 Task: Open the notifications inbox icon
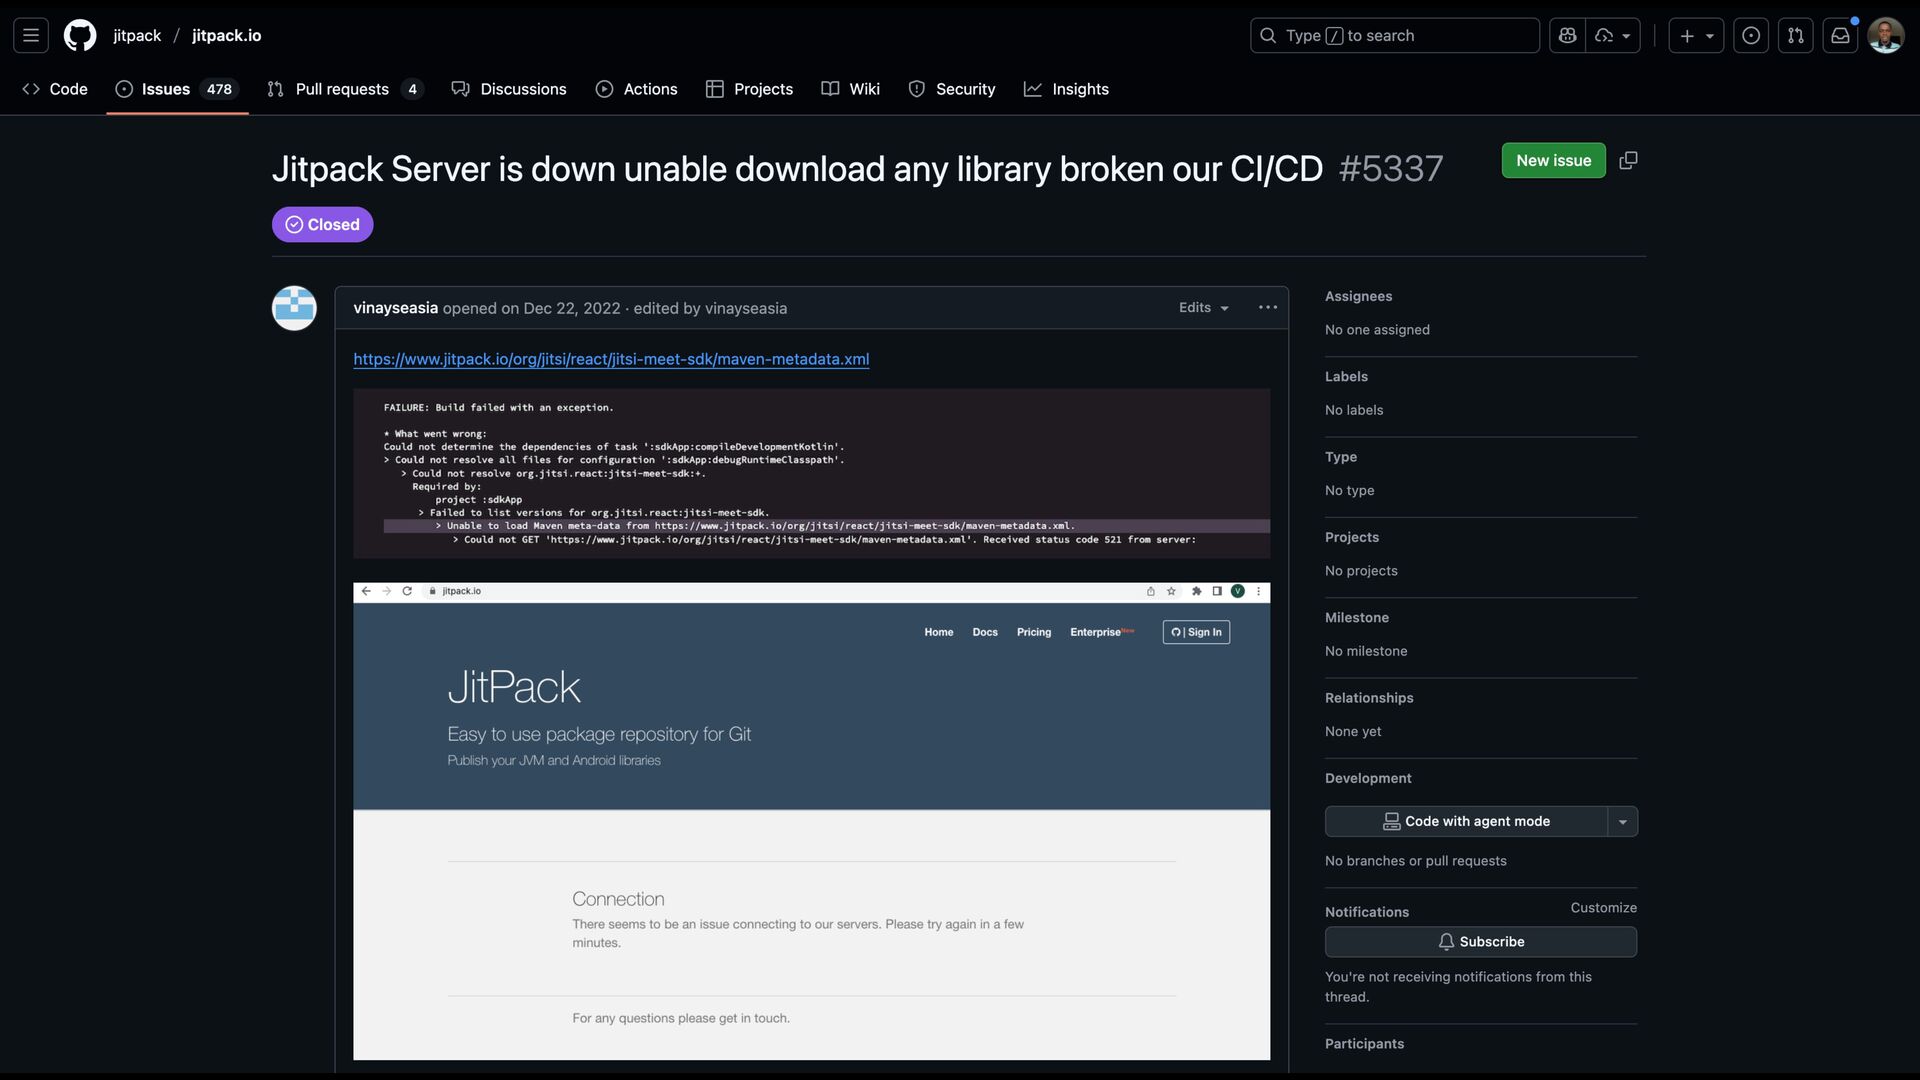[x=1840, y=35]
